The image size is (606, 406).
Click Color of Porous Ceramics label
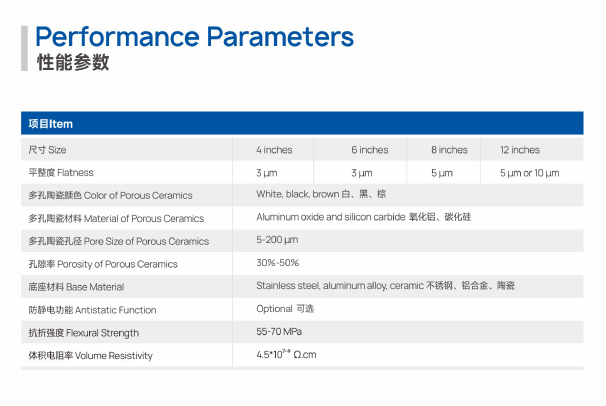(138, 195)
